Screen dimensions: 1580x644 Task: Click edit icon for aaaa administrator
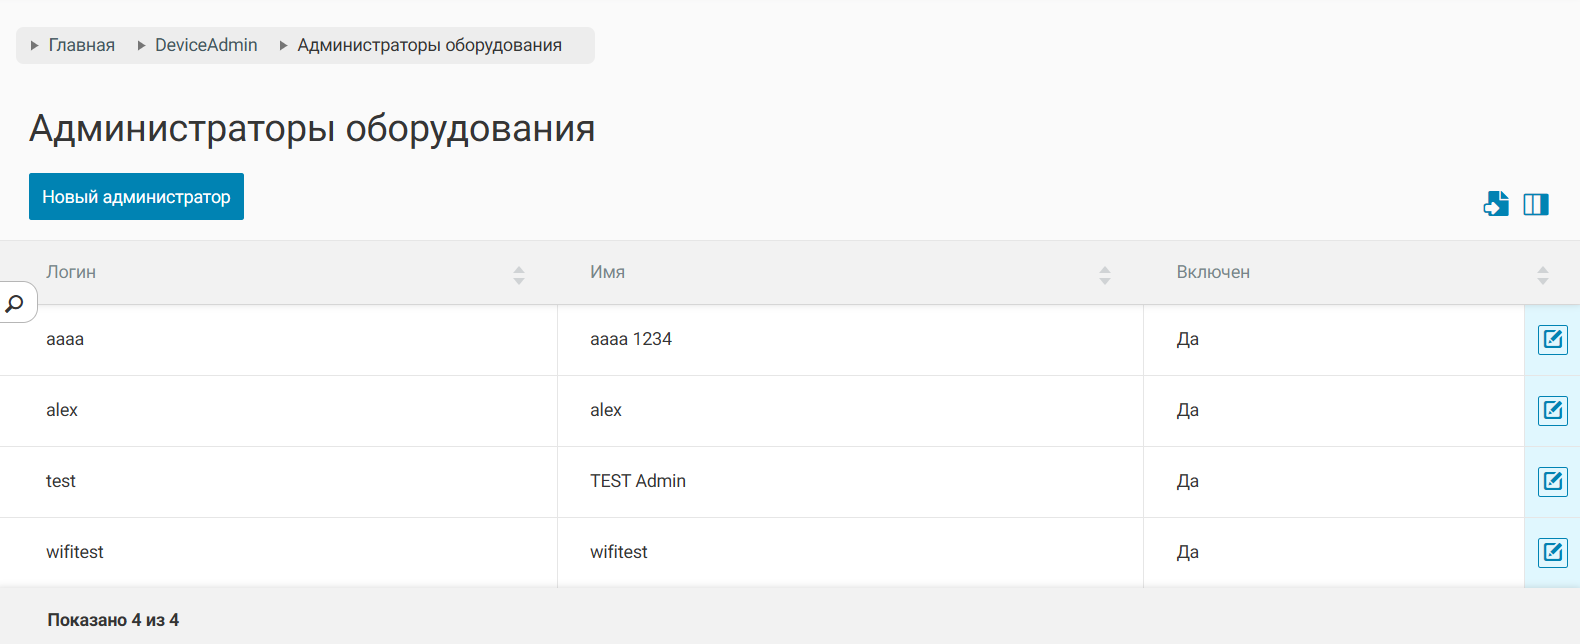(x=1552, y=340)
